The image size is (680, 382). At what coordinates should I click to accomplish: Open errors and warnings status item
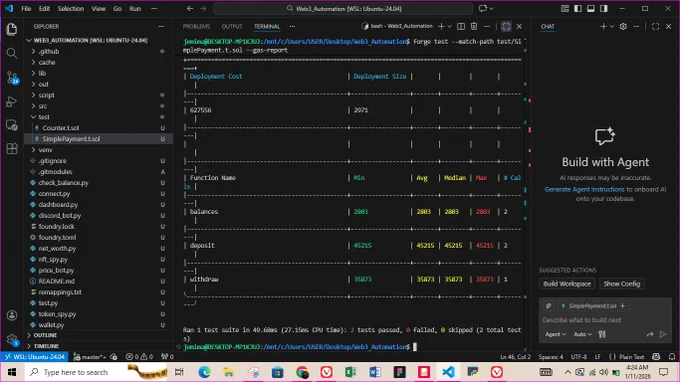click(139, 357)
